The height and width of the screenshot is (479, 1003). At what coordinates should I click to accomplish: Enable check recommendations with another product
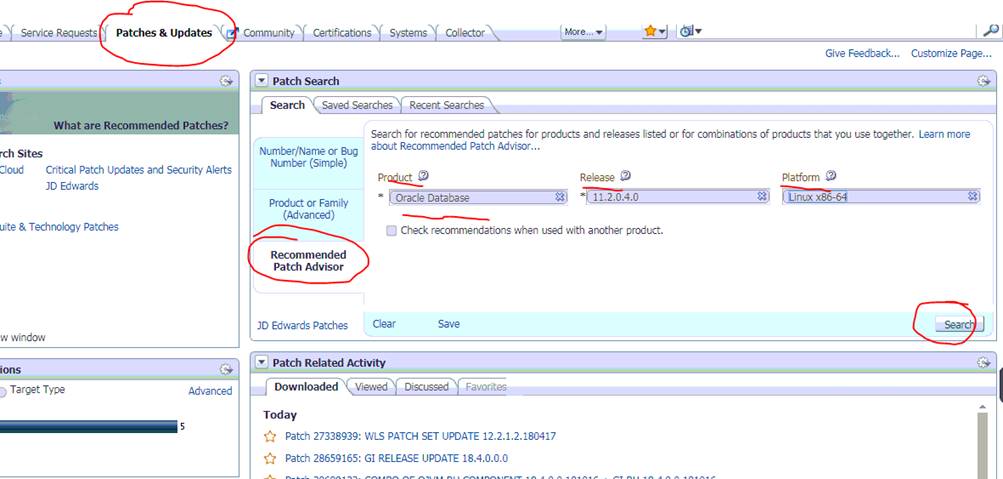(x=391, y=230)
